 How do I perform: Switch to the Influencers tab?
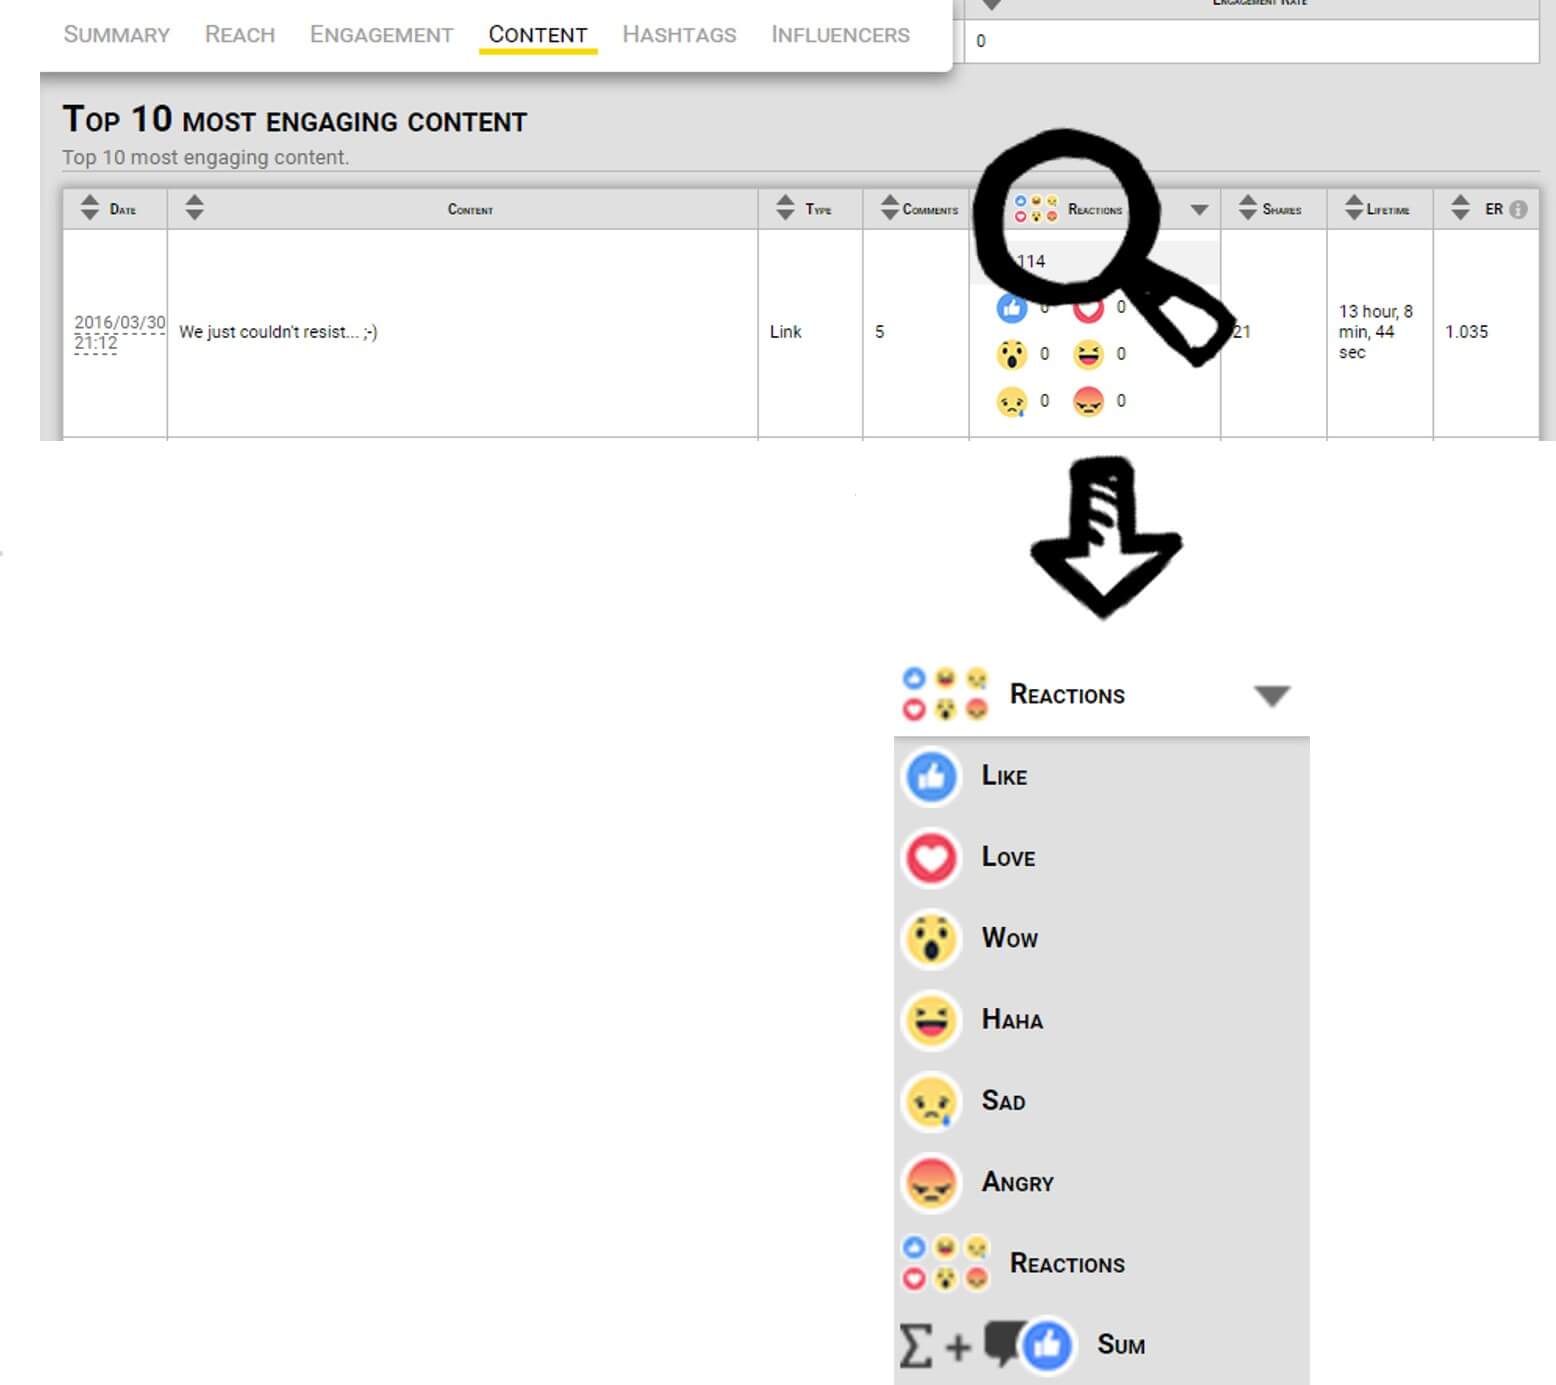coord(840,34)
